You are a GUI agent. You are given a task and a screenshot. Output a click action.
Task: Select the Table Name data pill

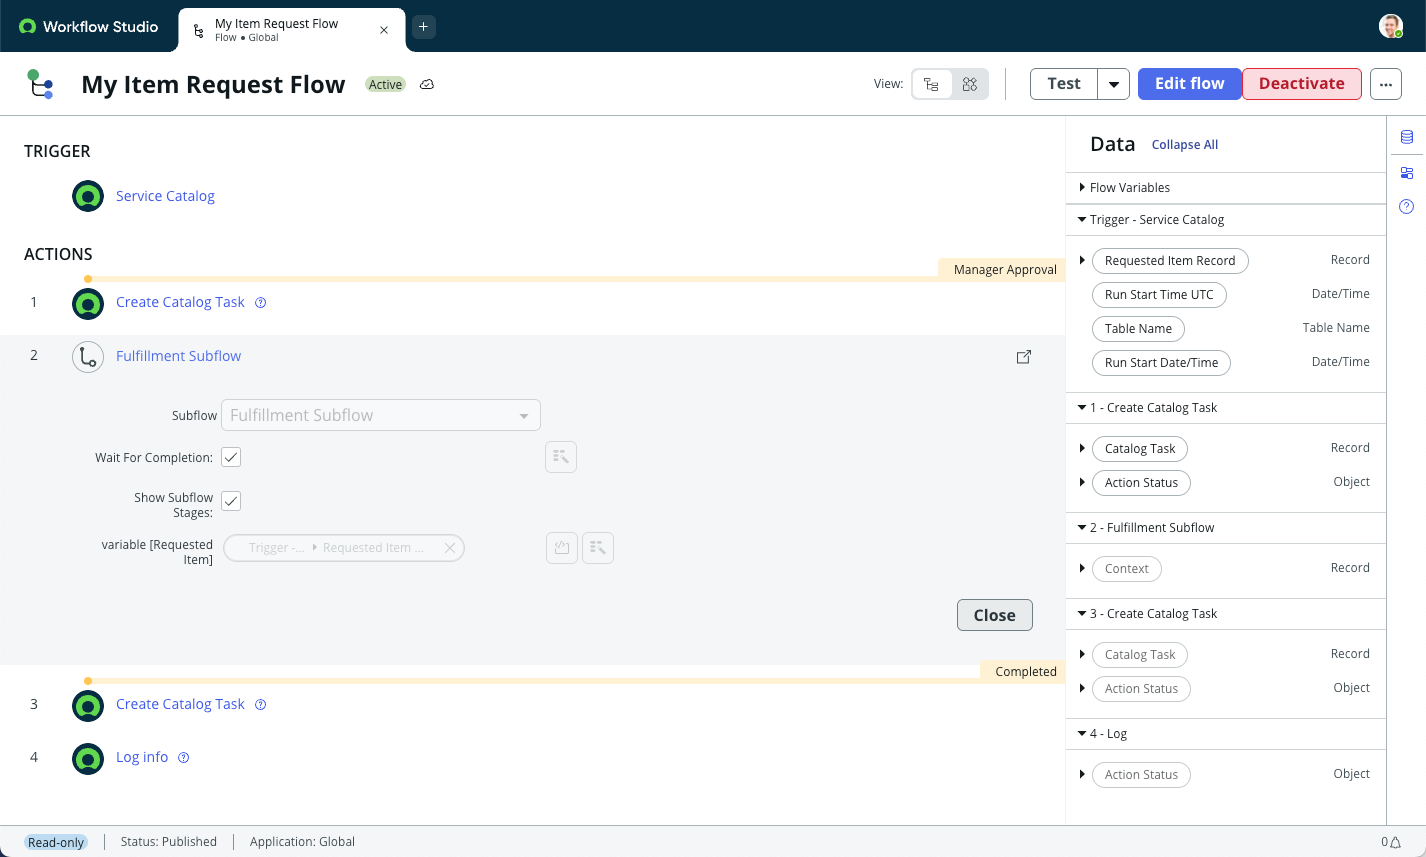click(x=1138, y=329)
